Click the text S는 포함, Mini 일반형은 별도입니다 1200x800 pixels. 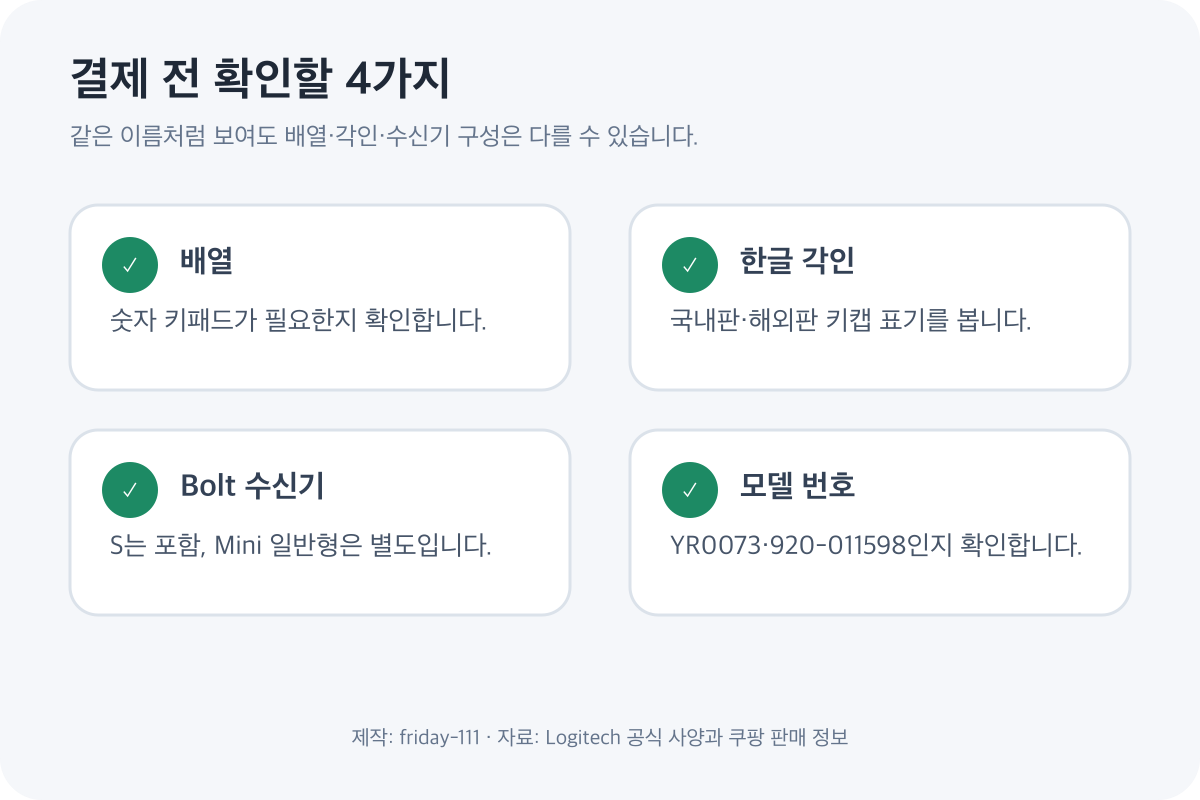tap(300, 546)
